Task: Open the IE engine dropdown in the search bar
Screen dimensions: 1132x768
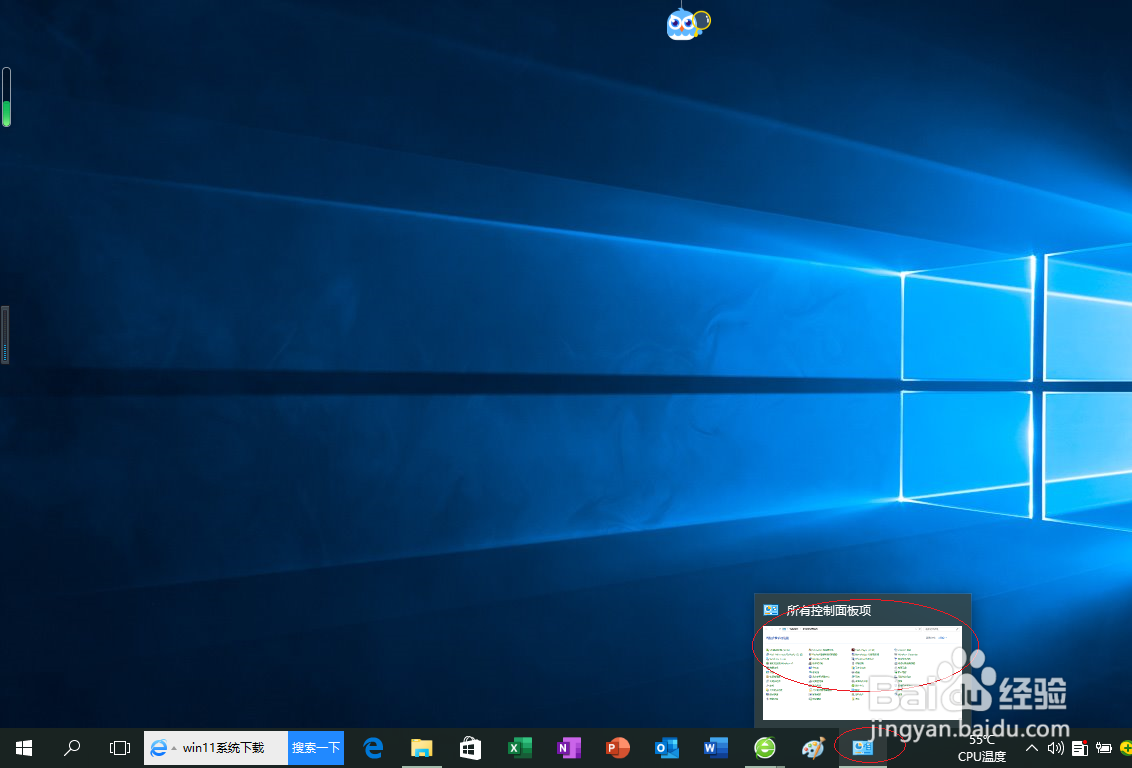Action: [x=173, y=749]
